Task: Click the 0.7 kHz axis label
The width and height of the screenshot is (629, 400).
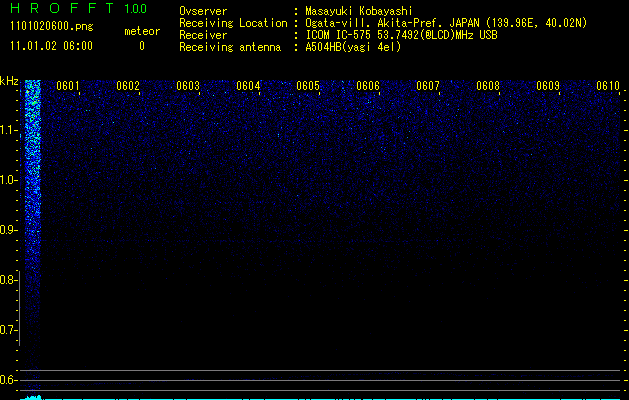Action: coord(9,330)
